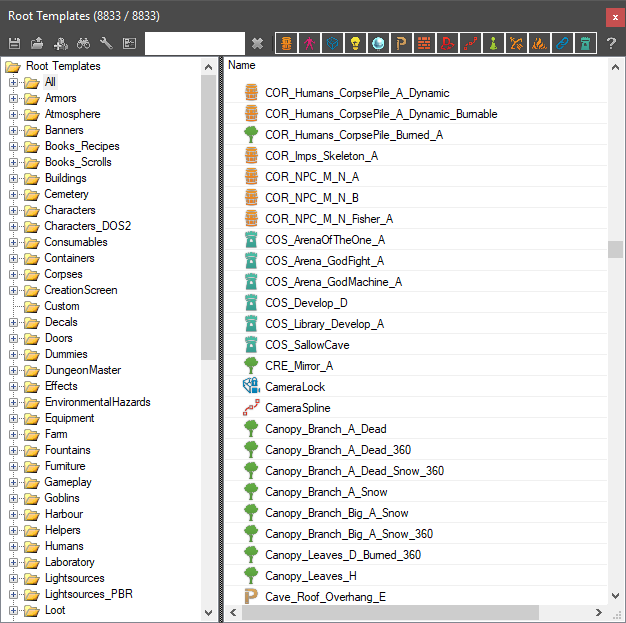Select the Custom folder in tree
The width and height of the screenshot is (626, 623).
point(62,306)
